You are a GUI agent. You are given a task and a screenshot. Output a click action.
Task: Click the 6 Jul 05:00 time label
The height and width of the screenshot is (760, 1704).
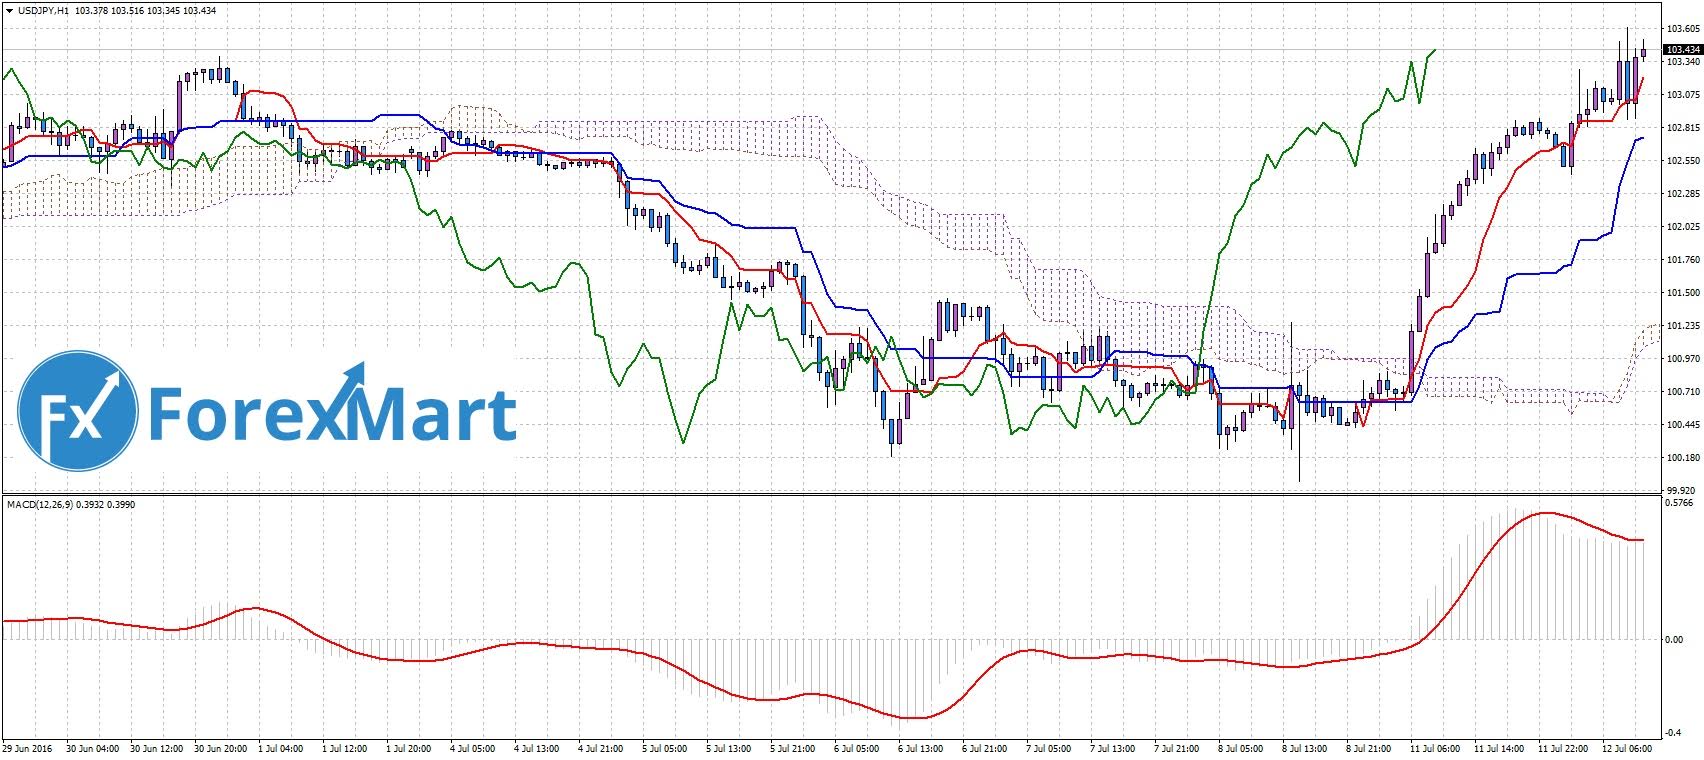tap(858, 748)
